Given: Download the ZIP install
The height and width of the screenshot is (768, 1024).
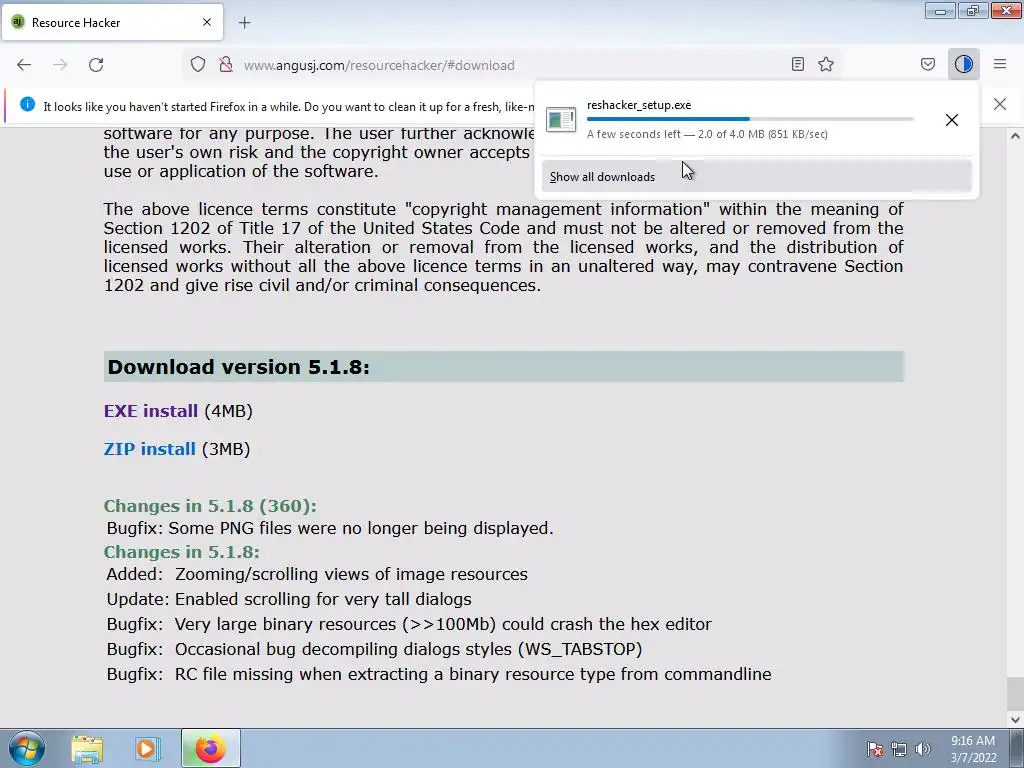Looking at the screenshot, I should [x=150, y=449].
